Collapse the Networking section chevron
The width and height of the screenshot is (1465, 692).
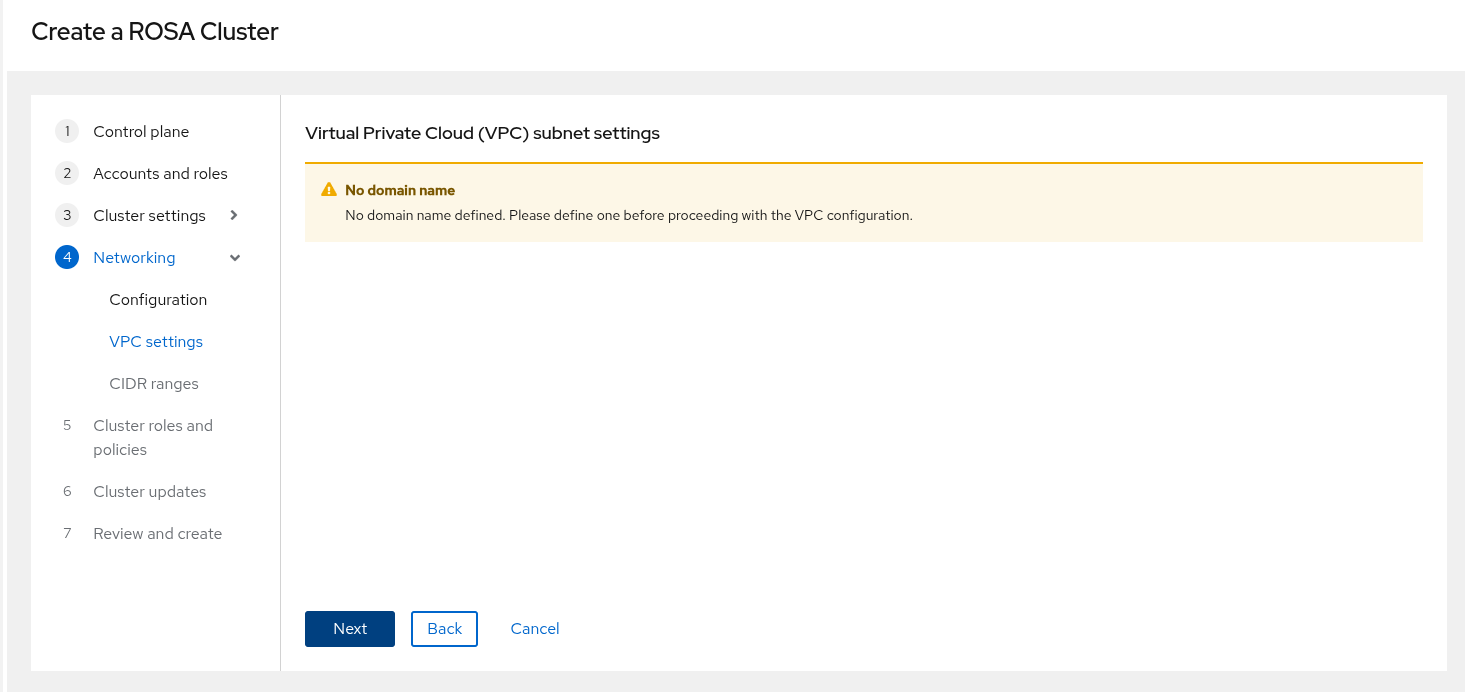(x=235, y=258)
